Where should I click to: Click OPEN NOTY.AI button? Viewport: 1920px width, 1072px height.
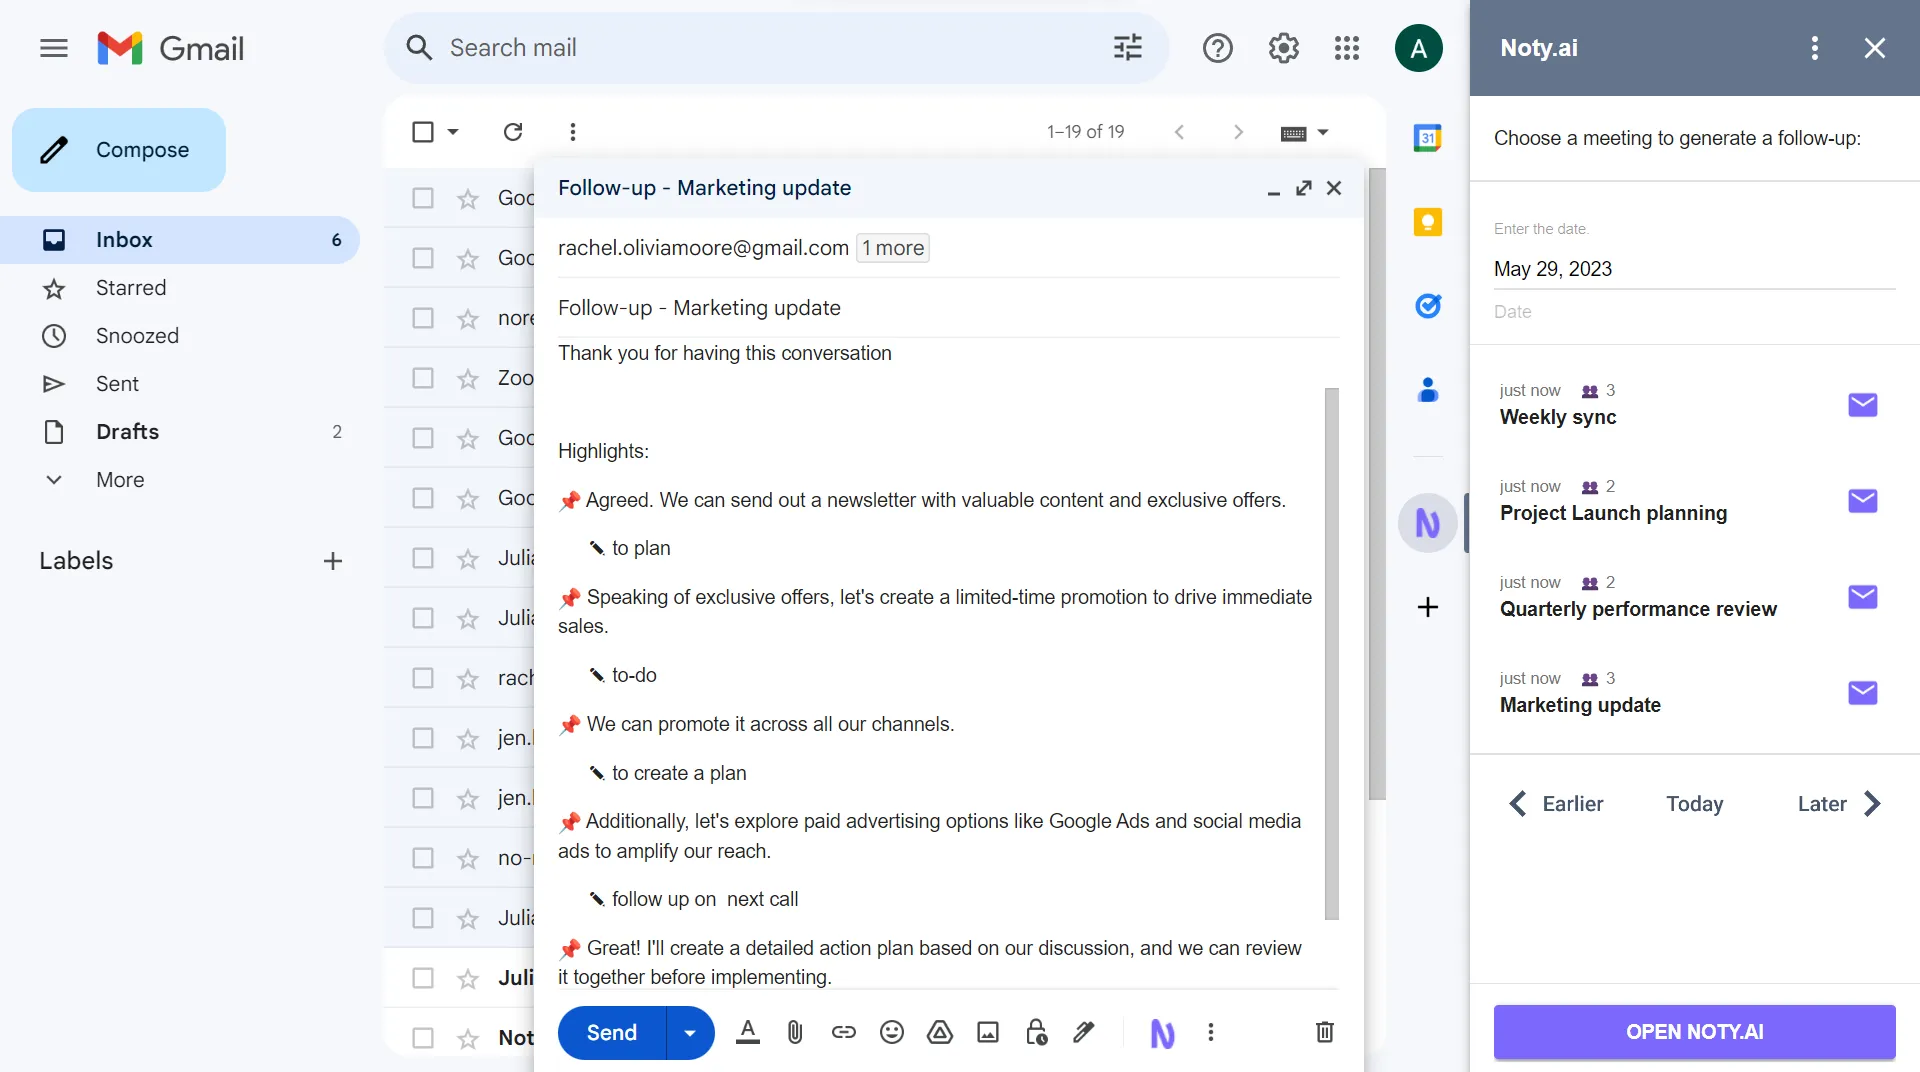pyautogui.click(x=1694, y=1032)
